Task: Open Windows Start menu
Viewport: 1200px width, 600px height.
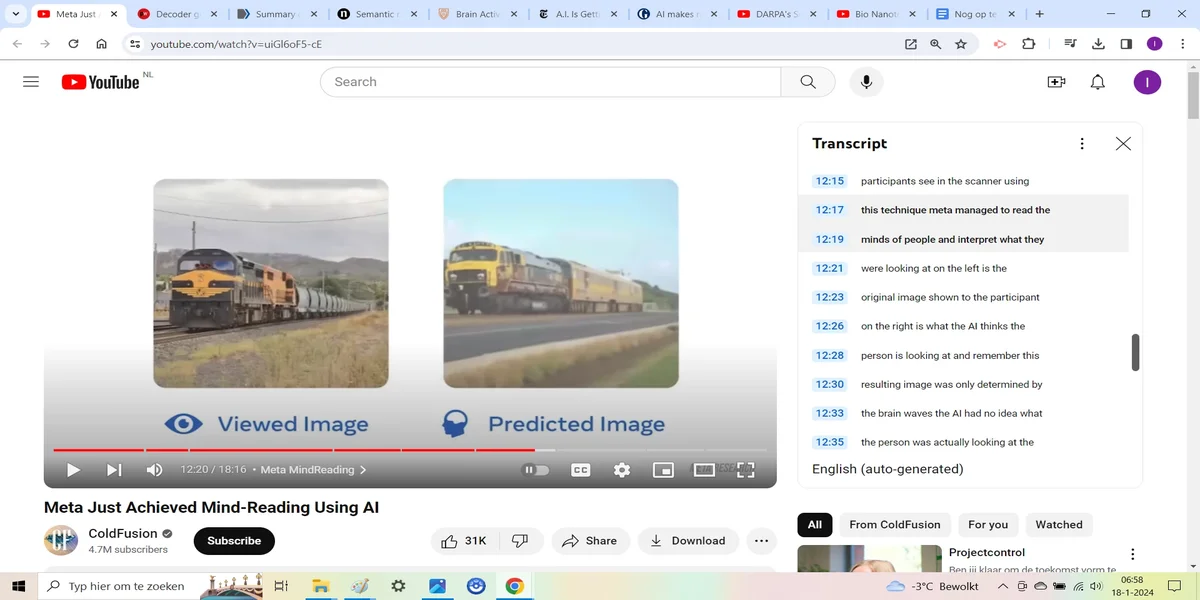Action: click(19, 586)
